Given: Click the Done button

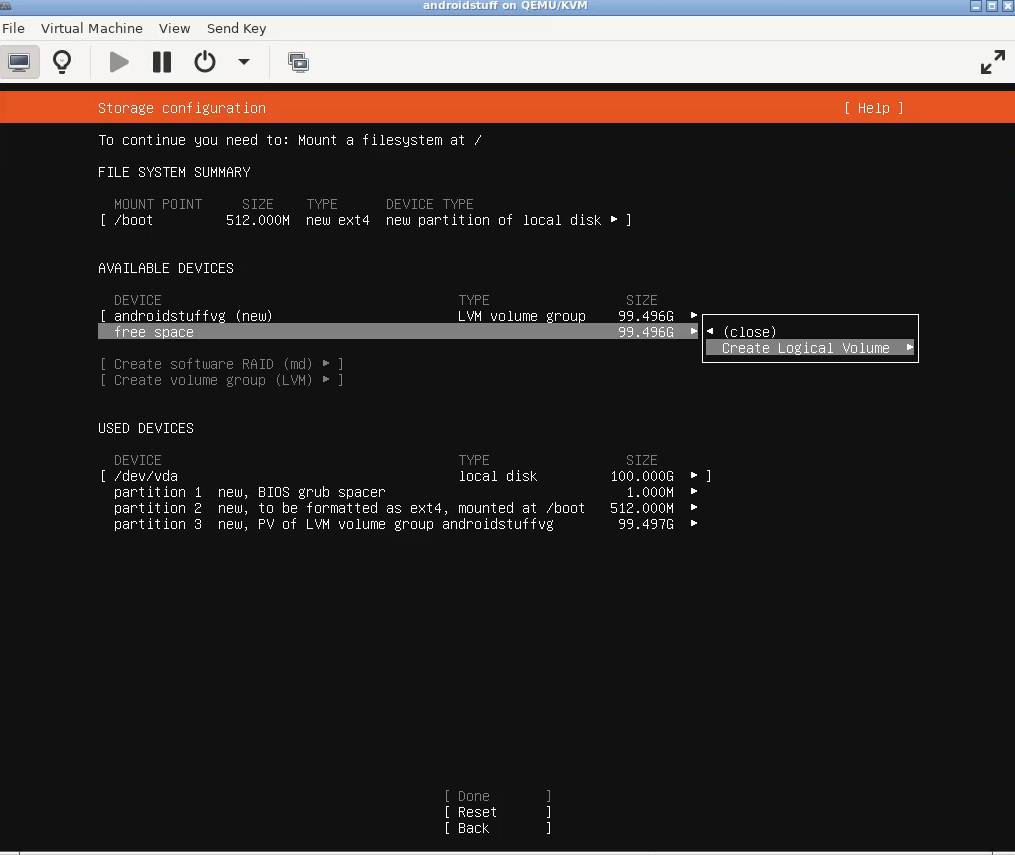Looking at the screenshot, I should (x=498, y=796).
